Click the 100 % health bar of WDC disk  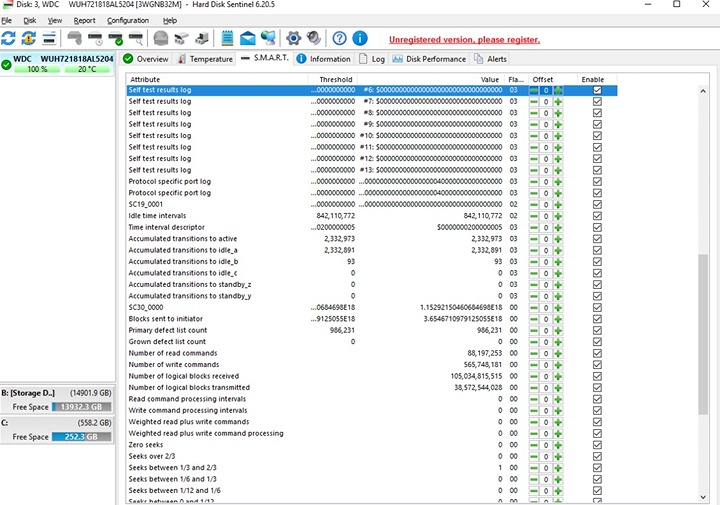click(37, 69)
